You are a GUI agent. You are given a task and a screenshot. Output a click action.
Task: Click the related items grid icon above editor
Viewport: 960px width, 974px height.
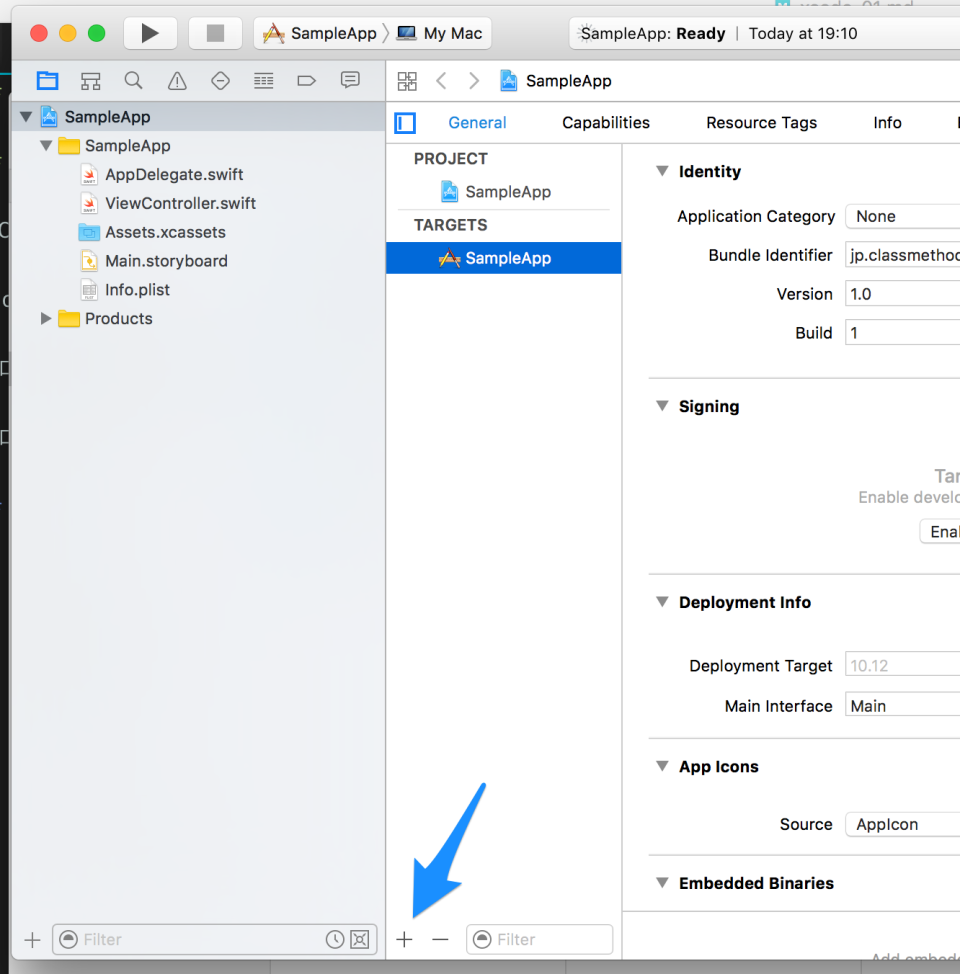tap(407, 81)
